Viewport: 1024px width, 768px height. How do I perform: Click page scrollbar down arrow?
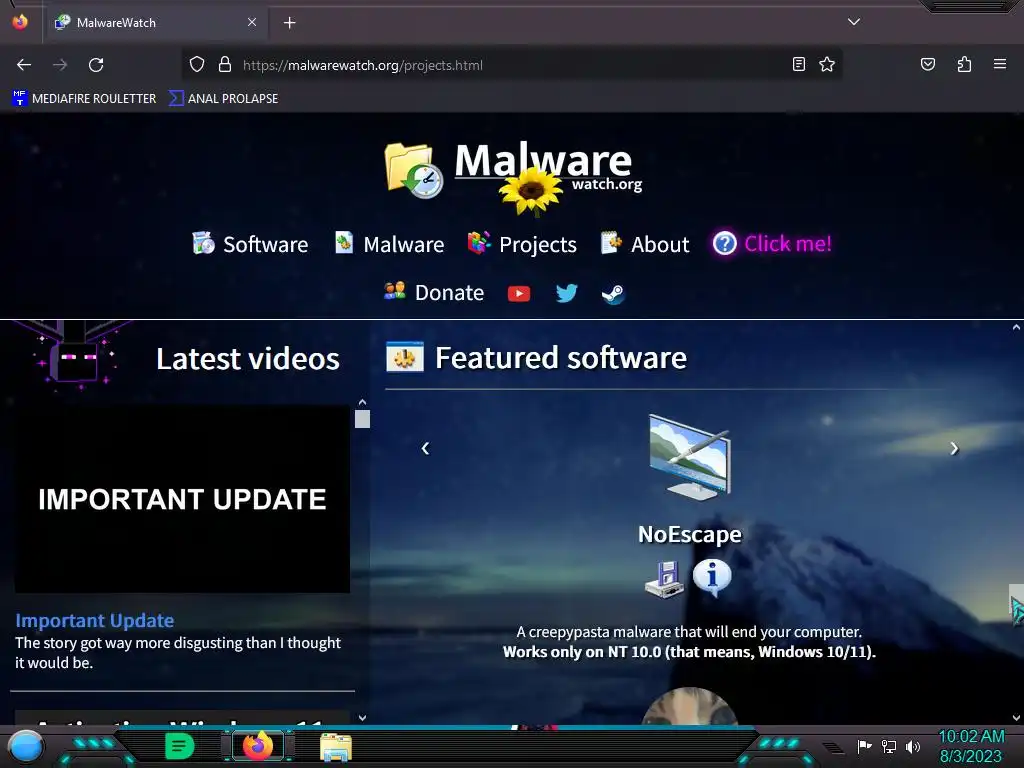pyautogui.click(x=1017, y=718)
